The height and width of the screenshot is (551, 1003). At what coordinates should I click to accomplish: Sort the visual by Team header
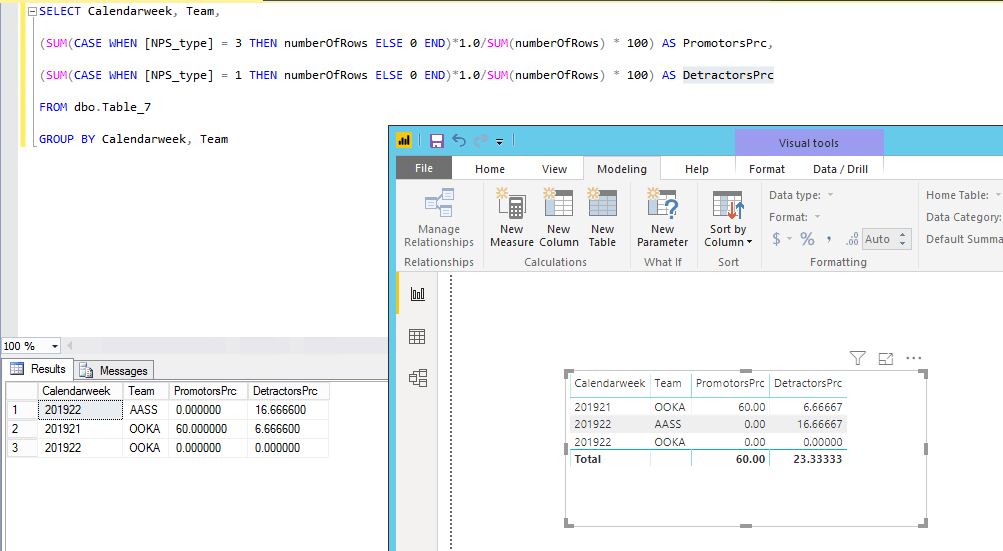668,383
